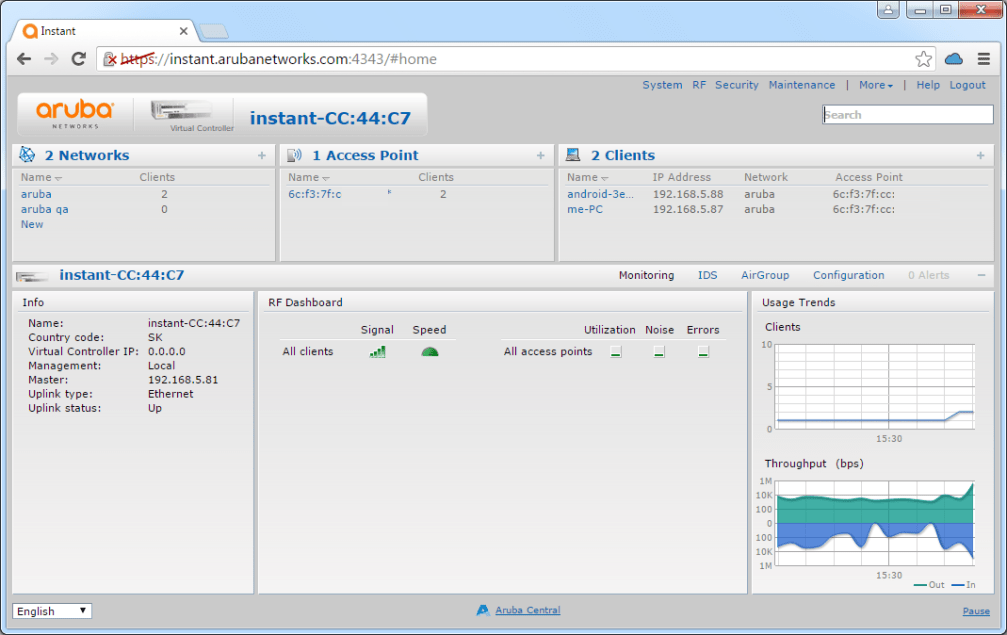The image size is (1007, 635).
Task: Pause the dashboard updates
Action: (976, 611)
